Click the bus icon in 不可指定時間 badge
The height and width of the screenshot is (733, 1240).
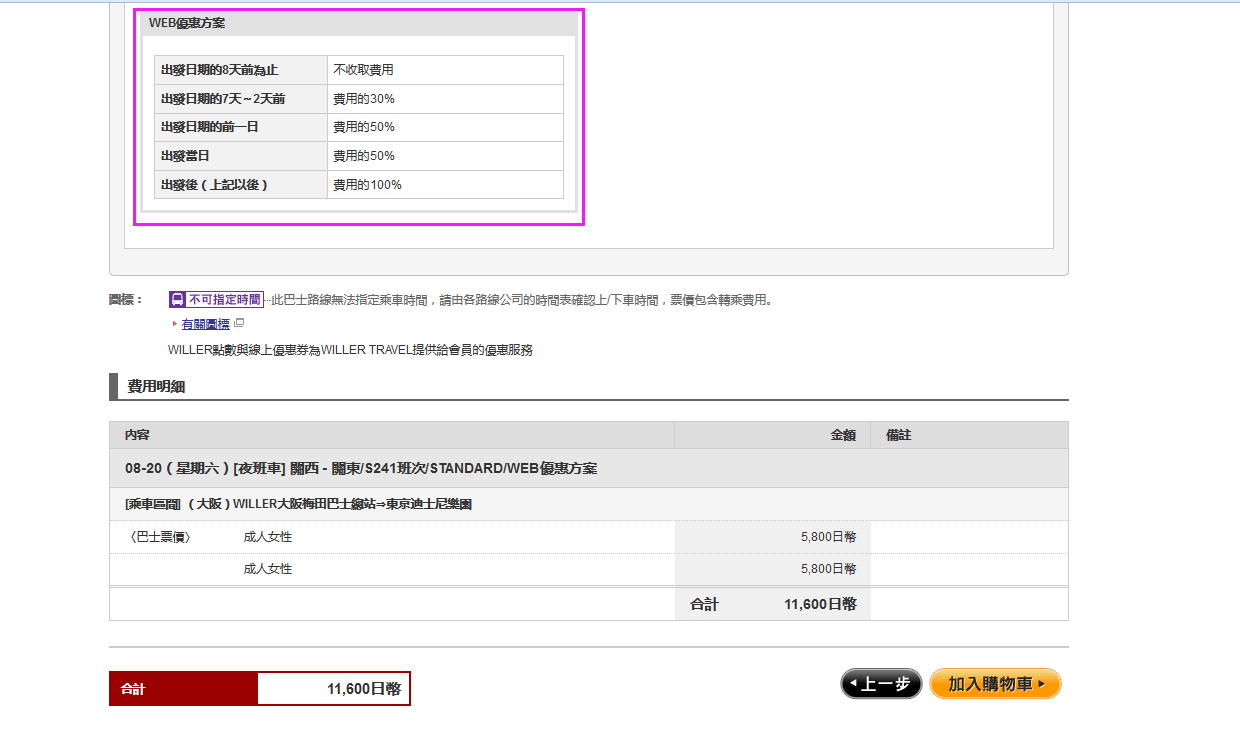pos(177,299)
